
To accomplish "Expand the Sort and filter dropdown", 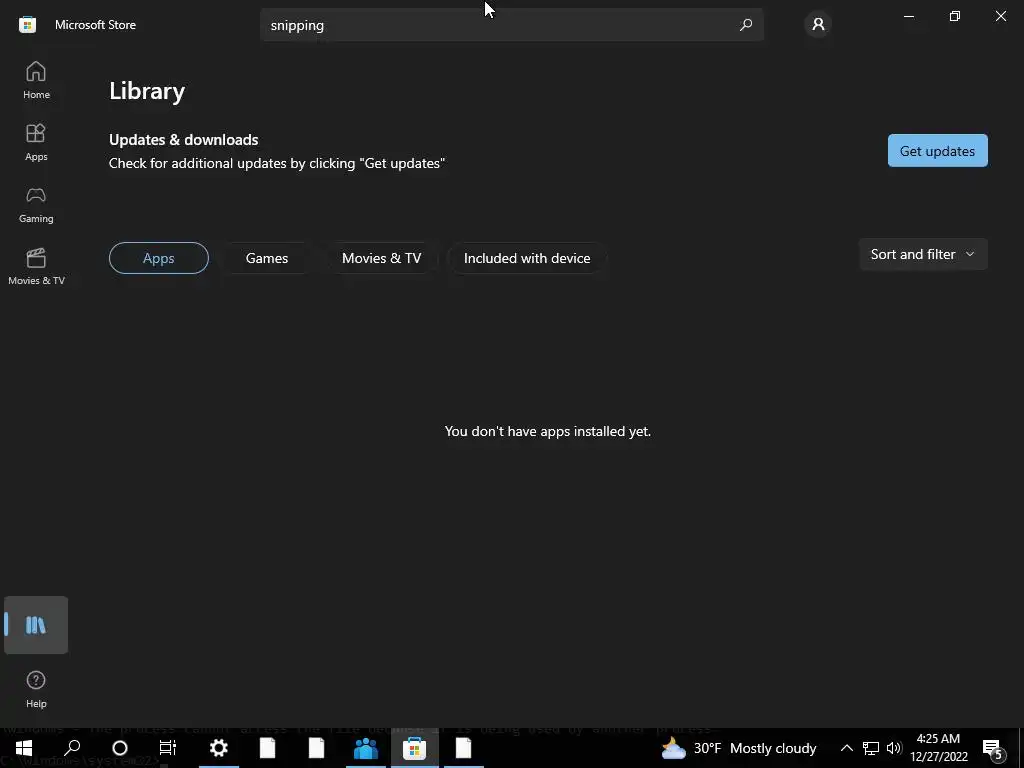I will (923, 254).
